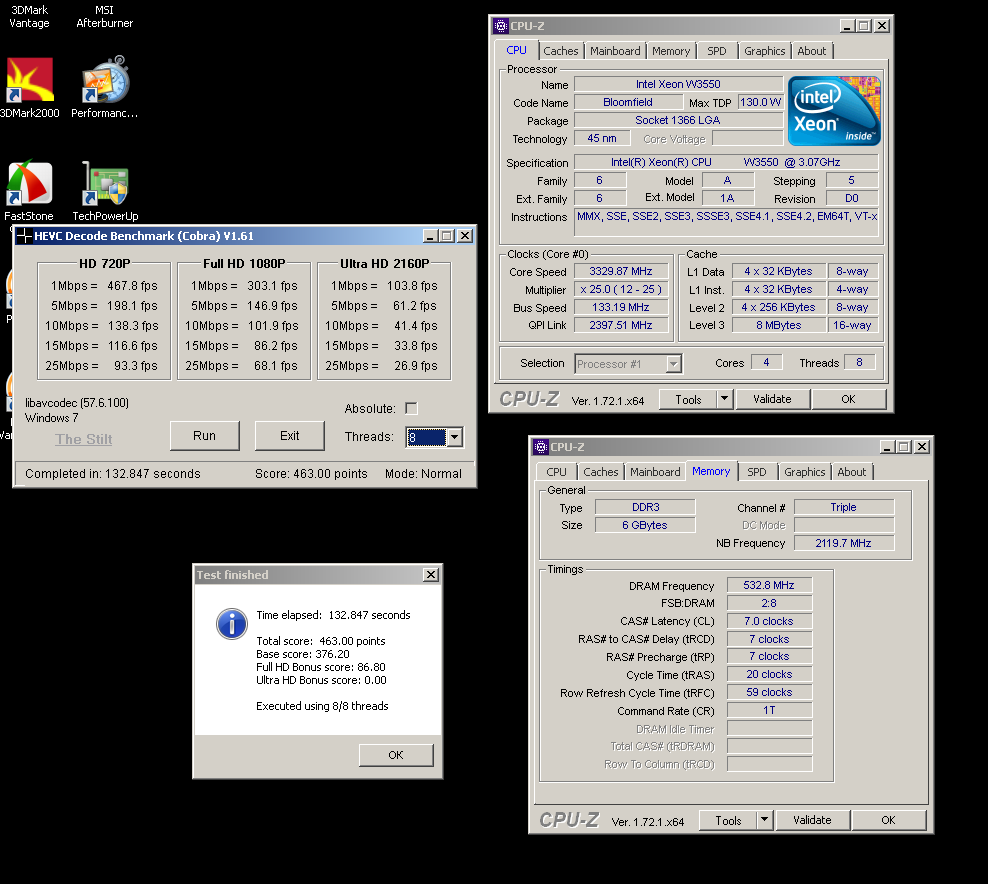This screenshot has height=884, width=988.
Task: Switch to Graphics tab in upper CPU-Z window
Action: point(764,51)
